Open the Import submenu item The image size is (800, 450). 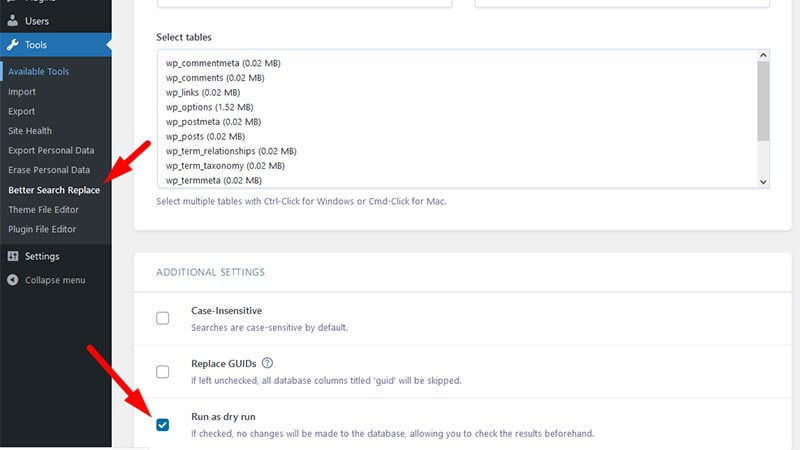22,92
